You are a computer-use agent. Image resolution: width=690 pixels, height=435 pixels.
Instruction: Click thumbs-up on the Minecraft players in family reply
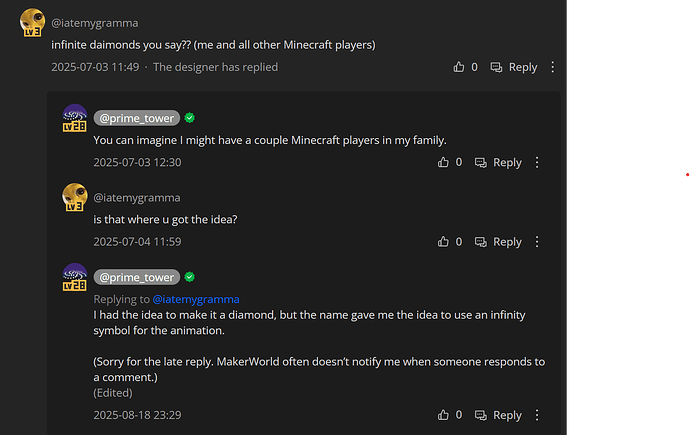coord(443,162)
